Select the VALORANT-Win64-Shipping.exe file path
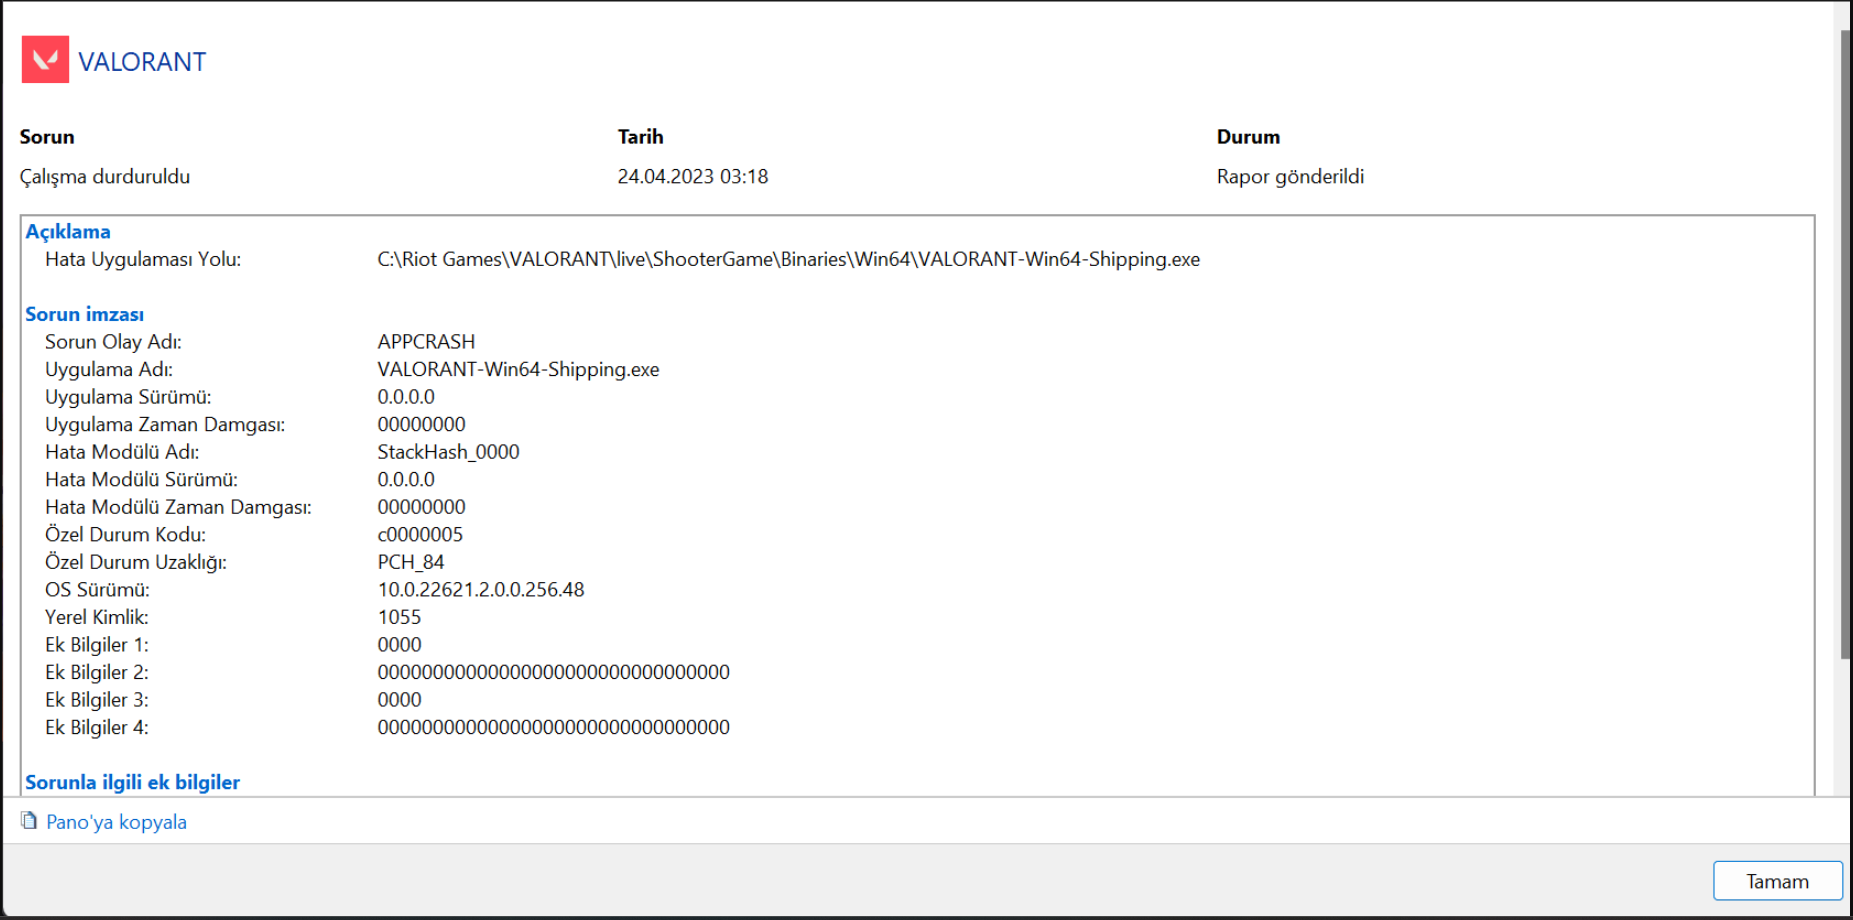 [789, 260]
